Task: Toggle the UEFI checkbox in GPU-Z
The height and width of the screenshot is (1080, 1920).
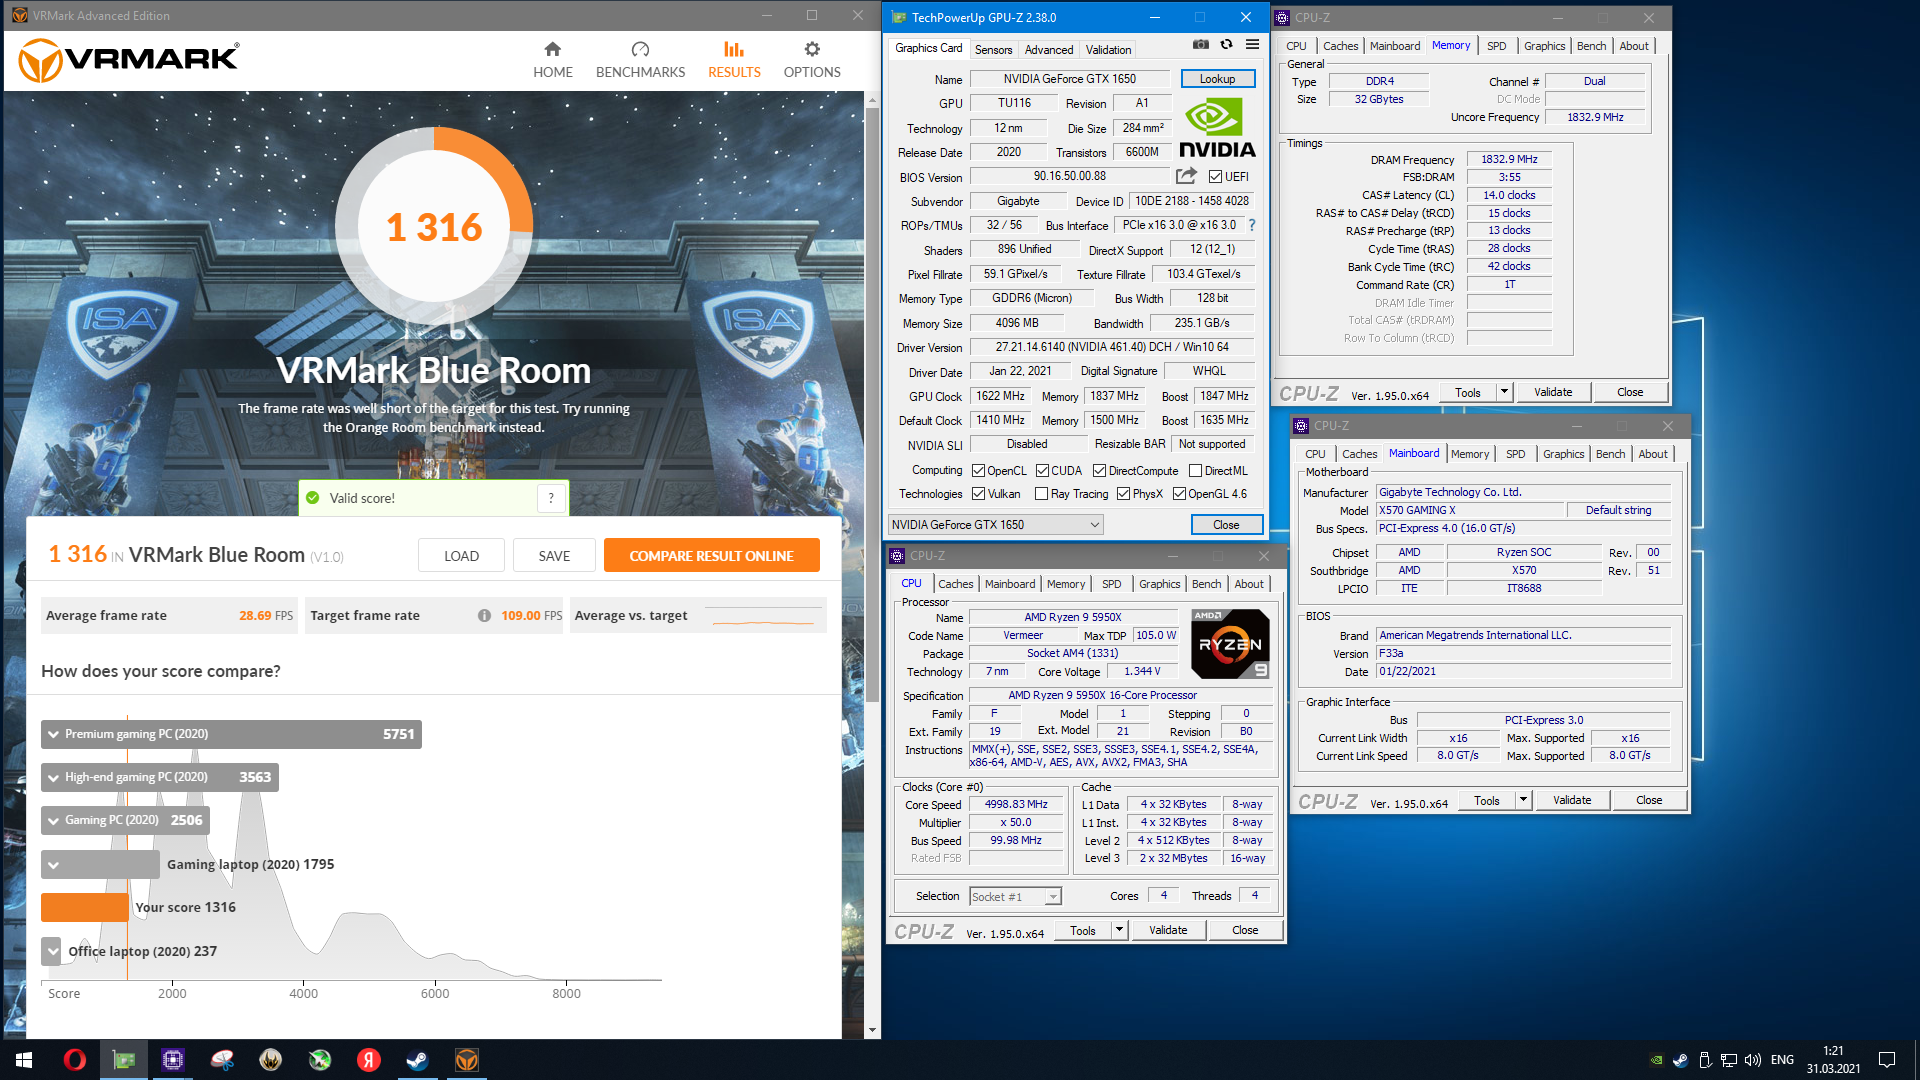Action: click(1215, 177)
